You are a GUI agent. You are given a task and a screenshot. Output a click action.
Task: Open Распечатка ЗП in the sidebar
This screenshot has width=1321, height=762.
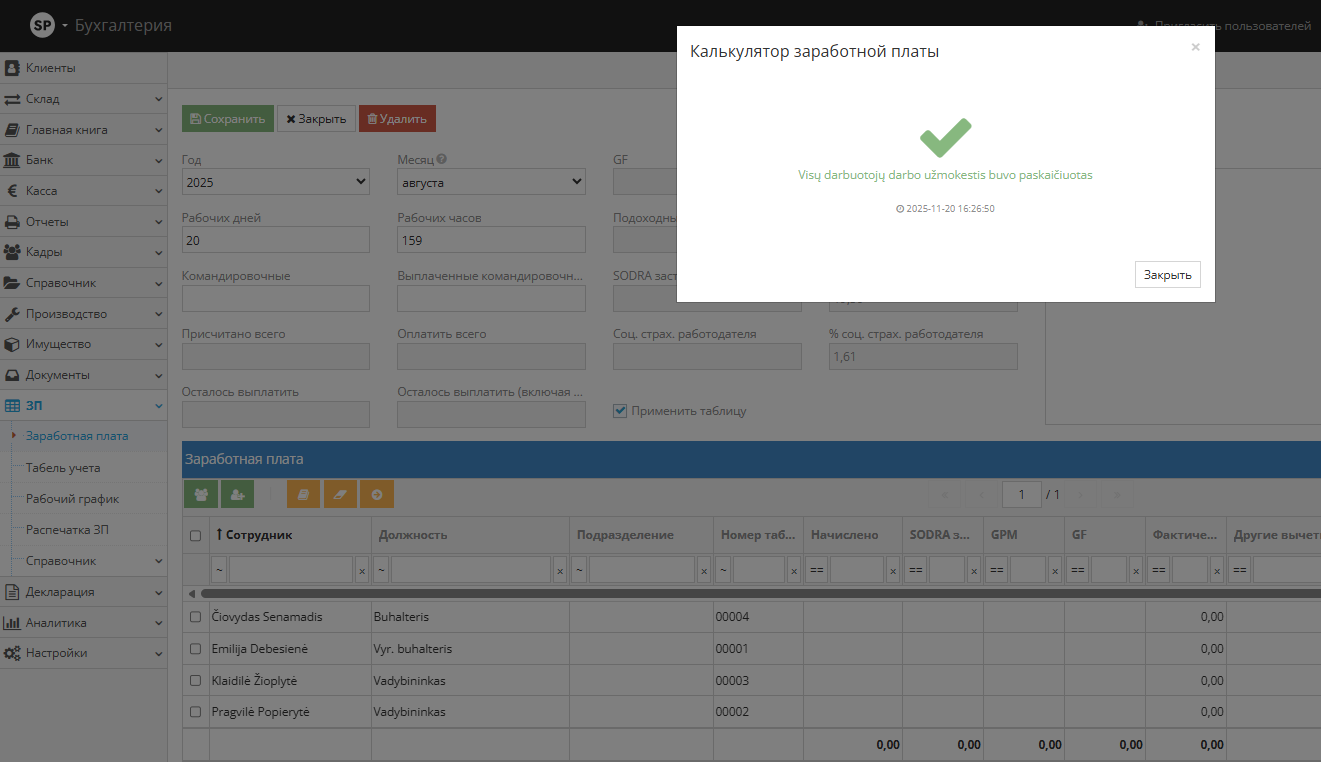67,529
